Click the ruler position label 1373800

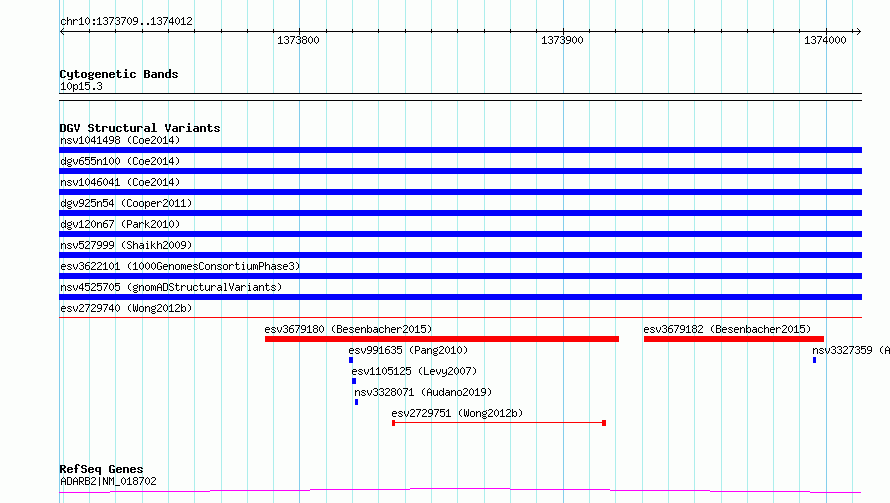[298, 40]
